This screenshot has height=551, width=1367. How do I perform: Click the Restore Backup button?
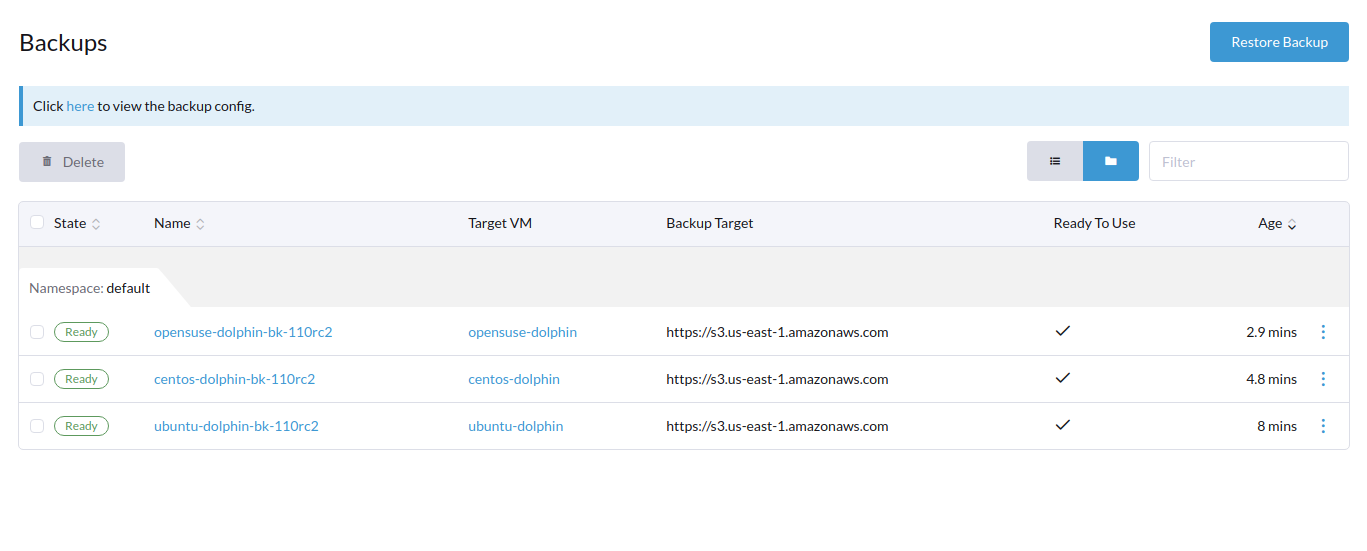(1279, 42)
